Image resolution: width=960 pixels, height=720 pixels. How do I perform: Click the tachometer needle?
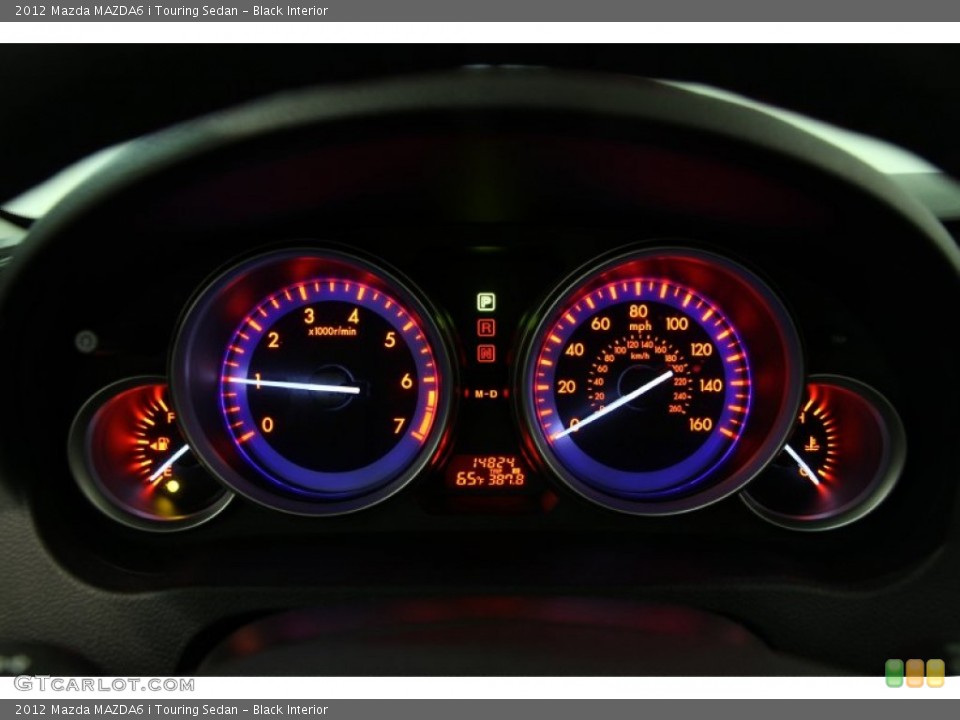tap(293, 384)
